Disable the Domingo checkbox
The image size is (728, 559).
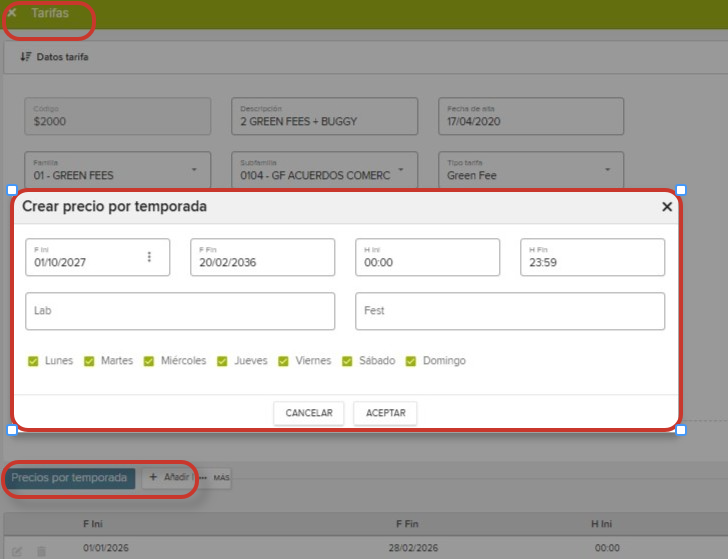(x=411, y=361)
